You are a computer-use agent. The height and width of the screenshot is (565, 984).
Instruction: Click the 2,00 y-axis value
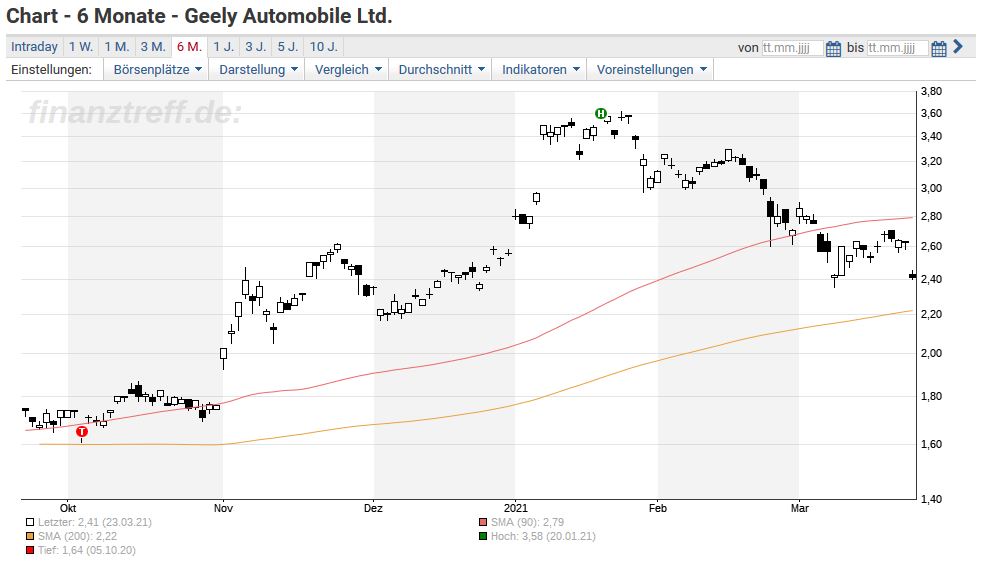pyautogui.click(x=931, y=353)
